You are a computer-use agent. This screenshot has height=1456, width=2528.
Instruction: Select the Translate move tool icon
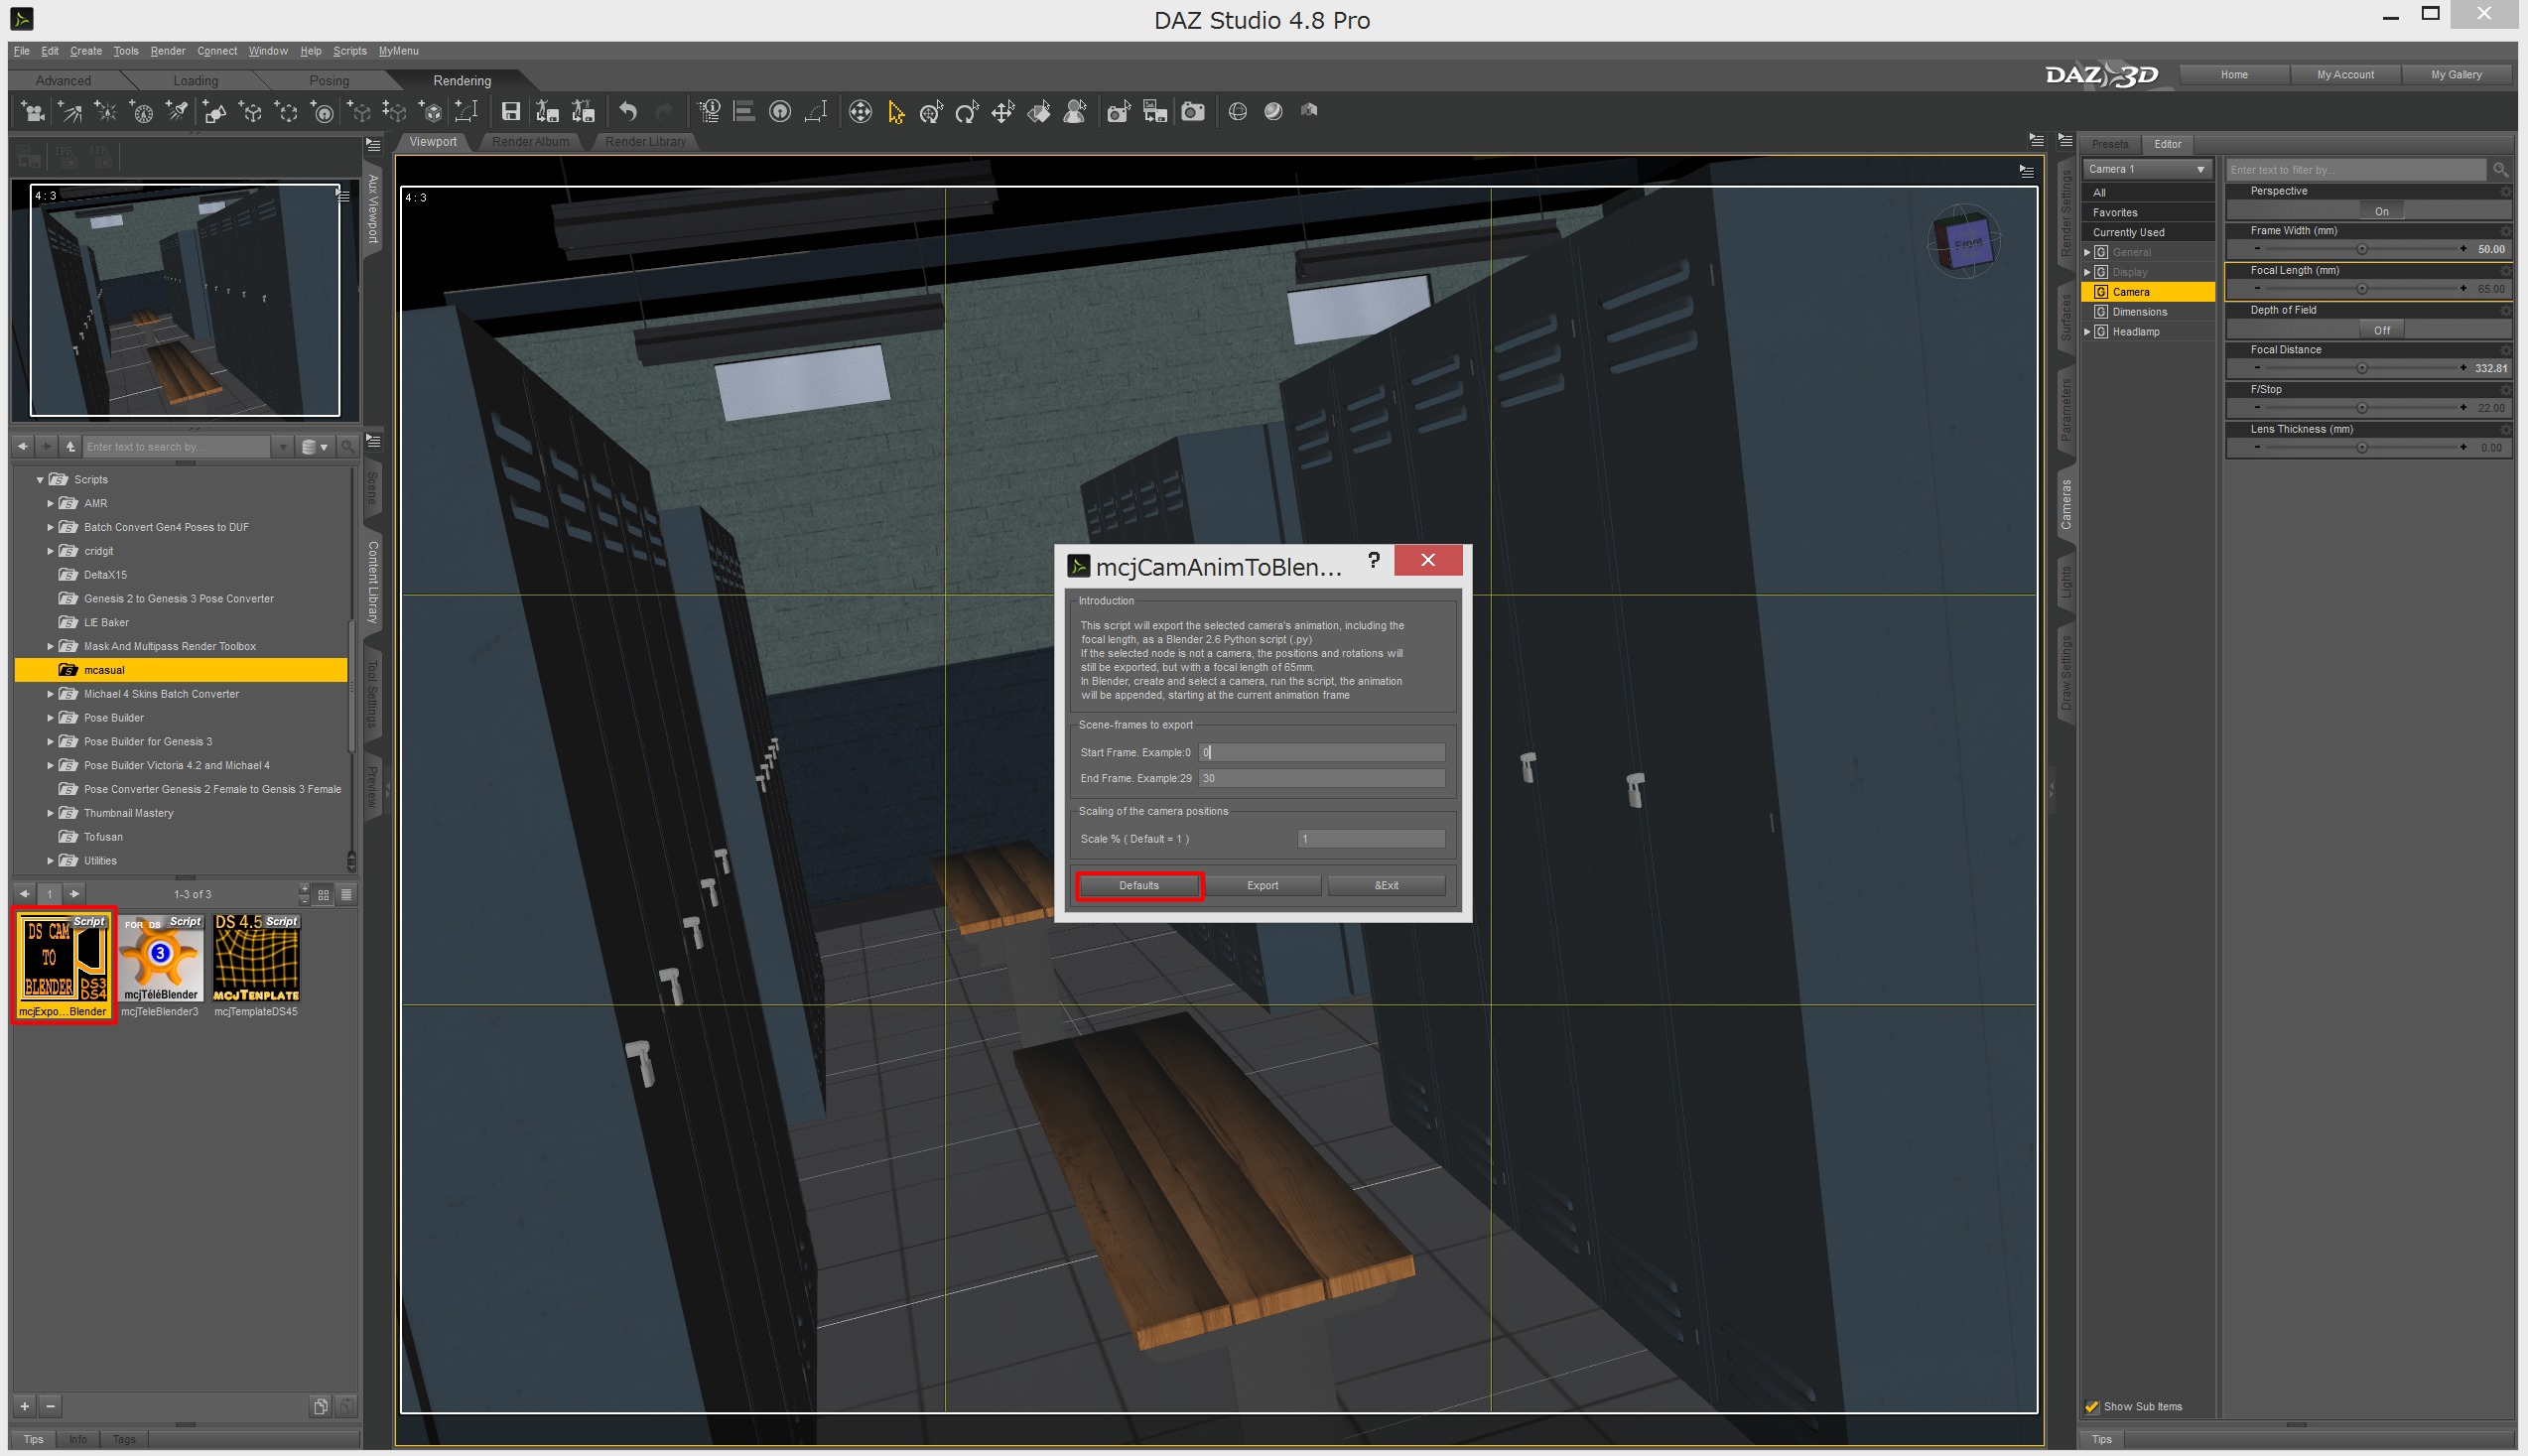pos(1003,112)
